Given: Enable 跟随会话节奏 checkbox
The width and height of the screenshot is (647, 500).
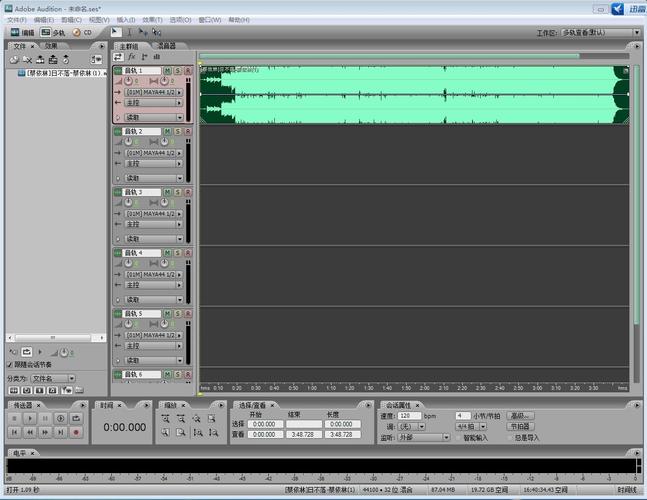Looking at the screenshot, I should click(x=10, y=365).
